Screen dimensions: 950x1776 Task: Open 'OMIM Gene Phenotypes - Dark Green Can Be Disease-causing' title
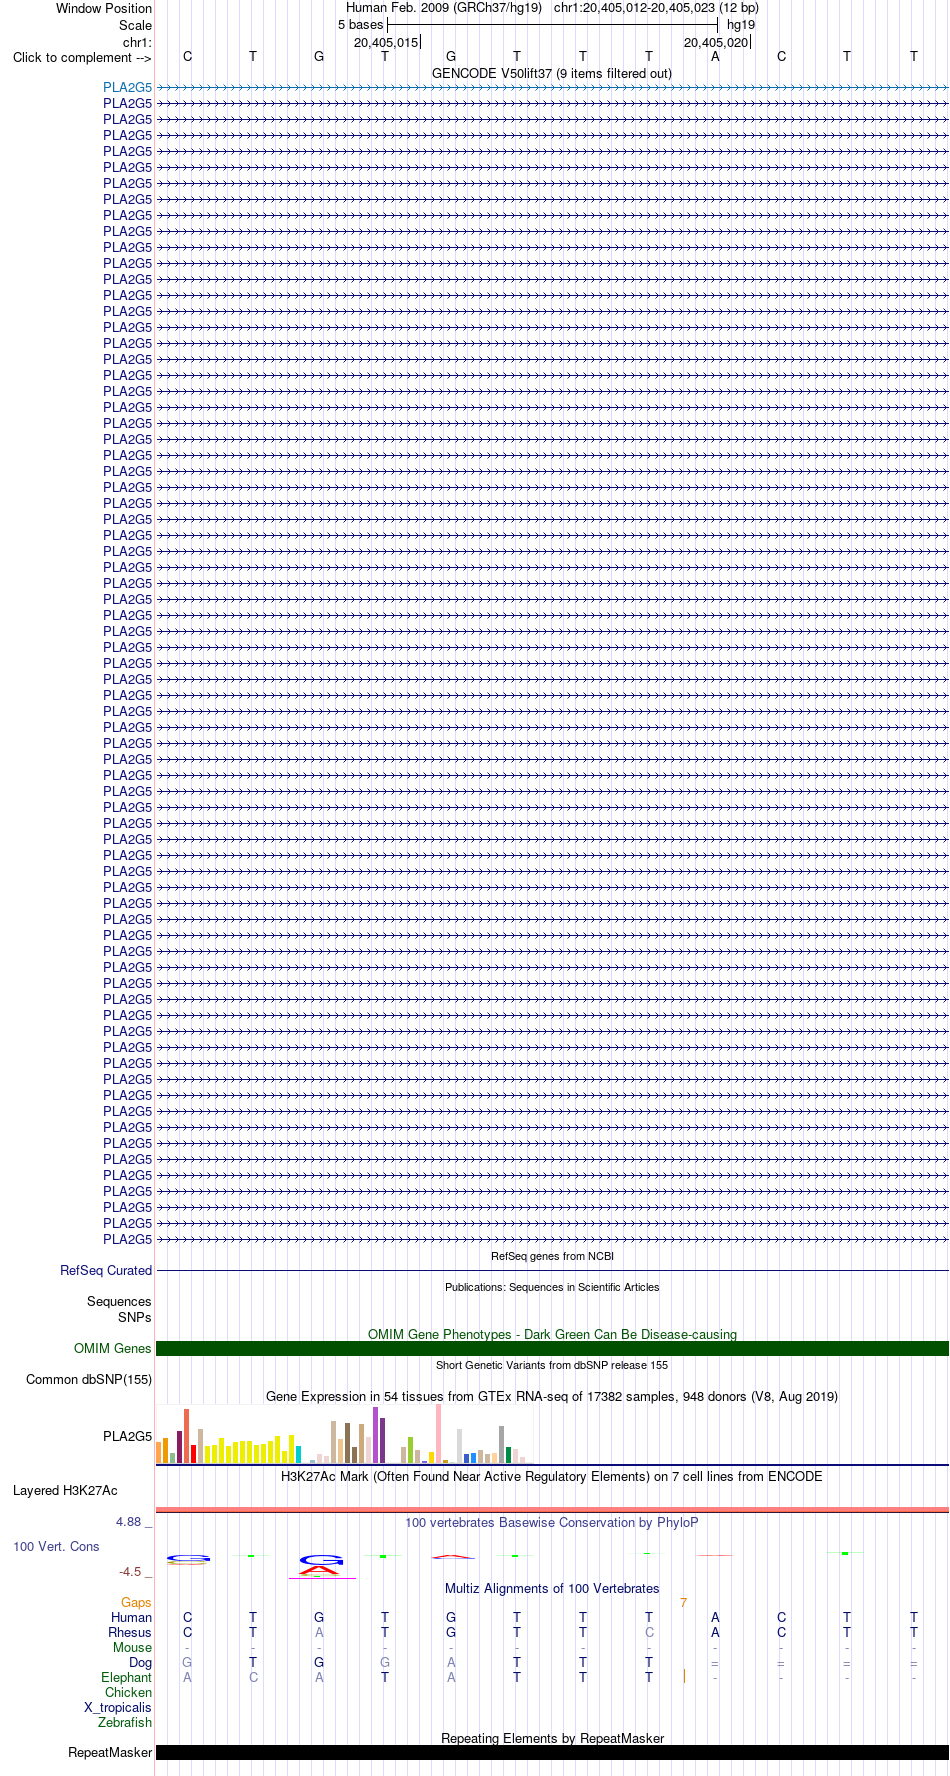pyautogui.click(x=552, y=1334)
